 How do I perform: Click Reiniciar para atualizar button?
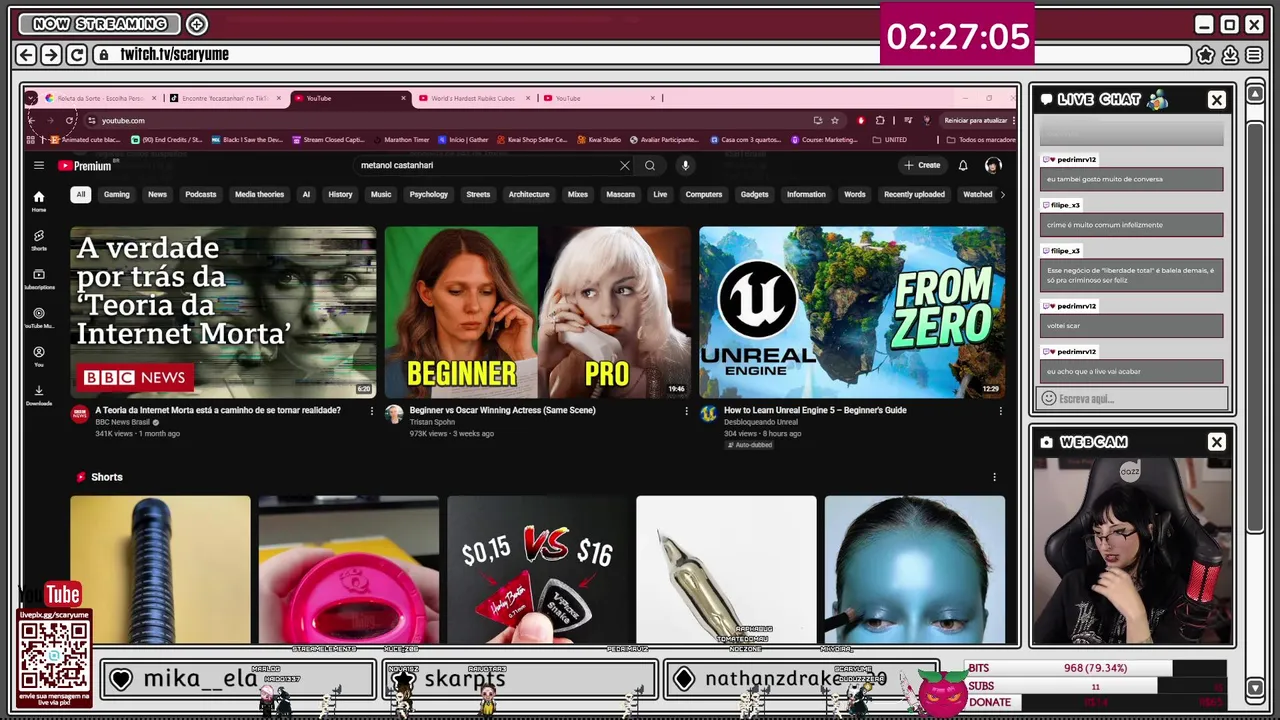[976, 120]
